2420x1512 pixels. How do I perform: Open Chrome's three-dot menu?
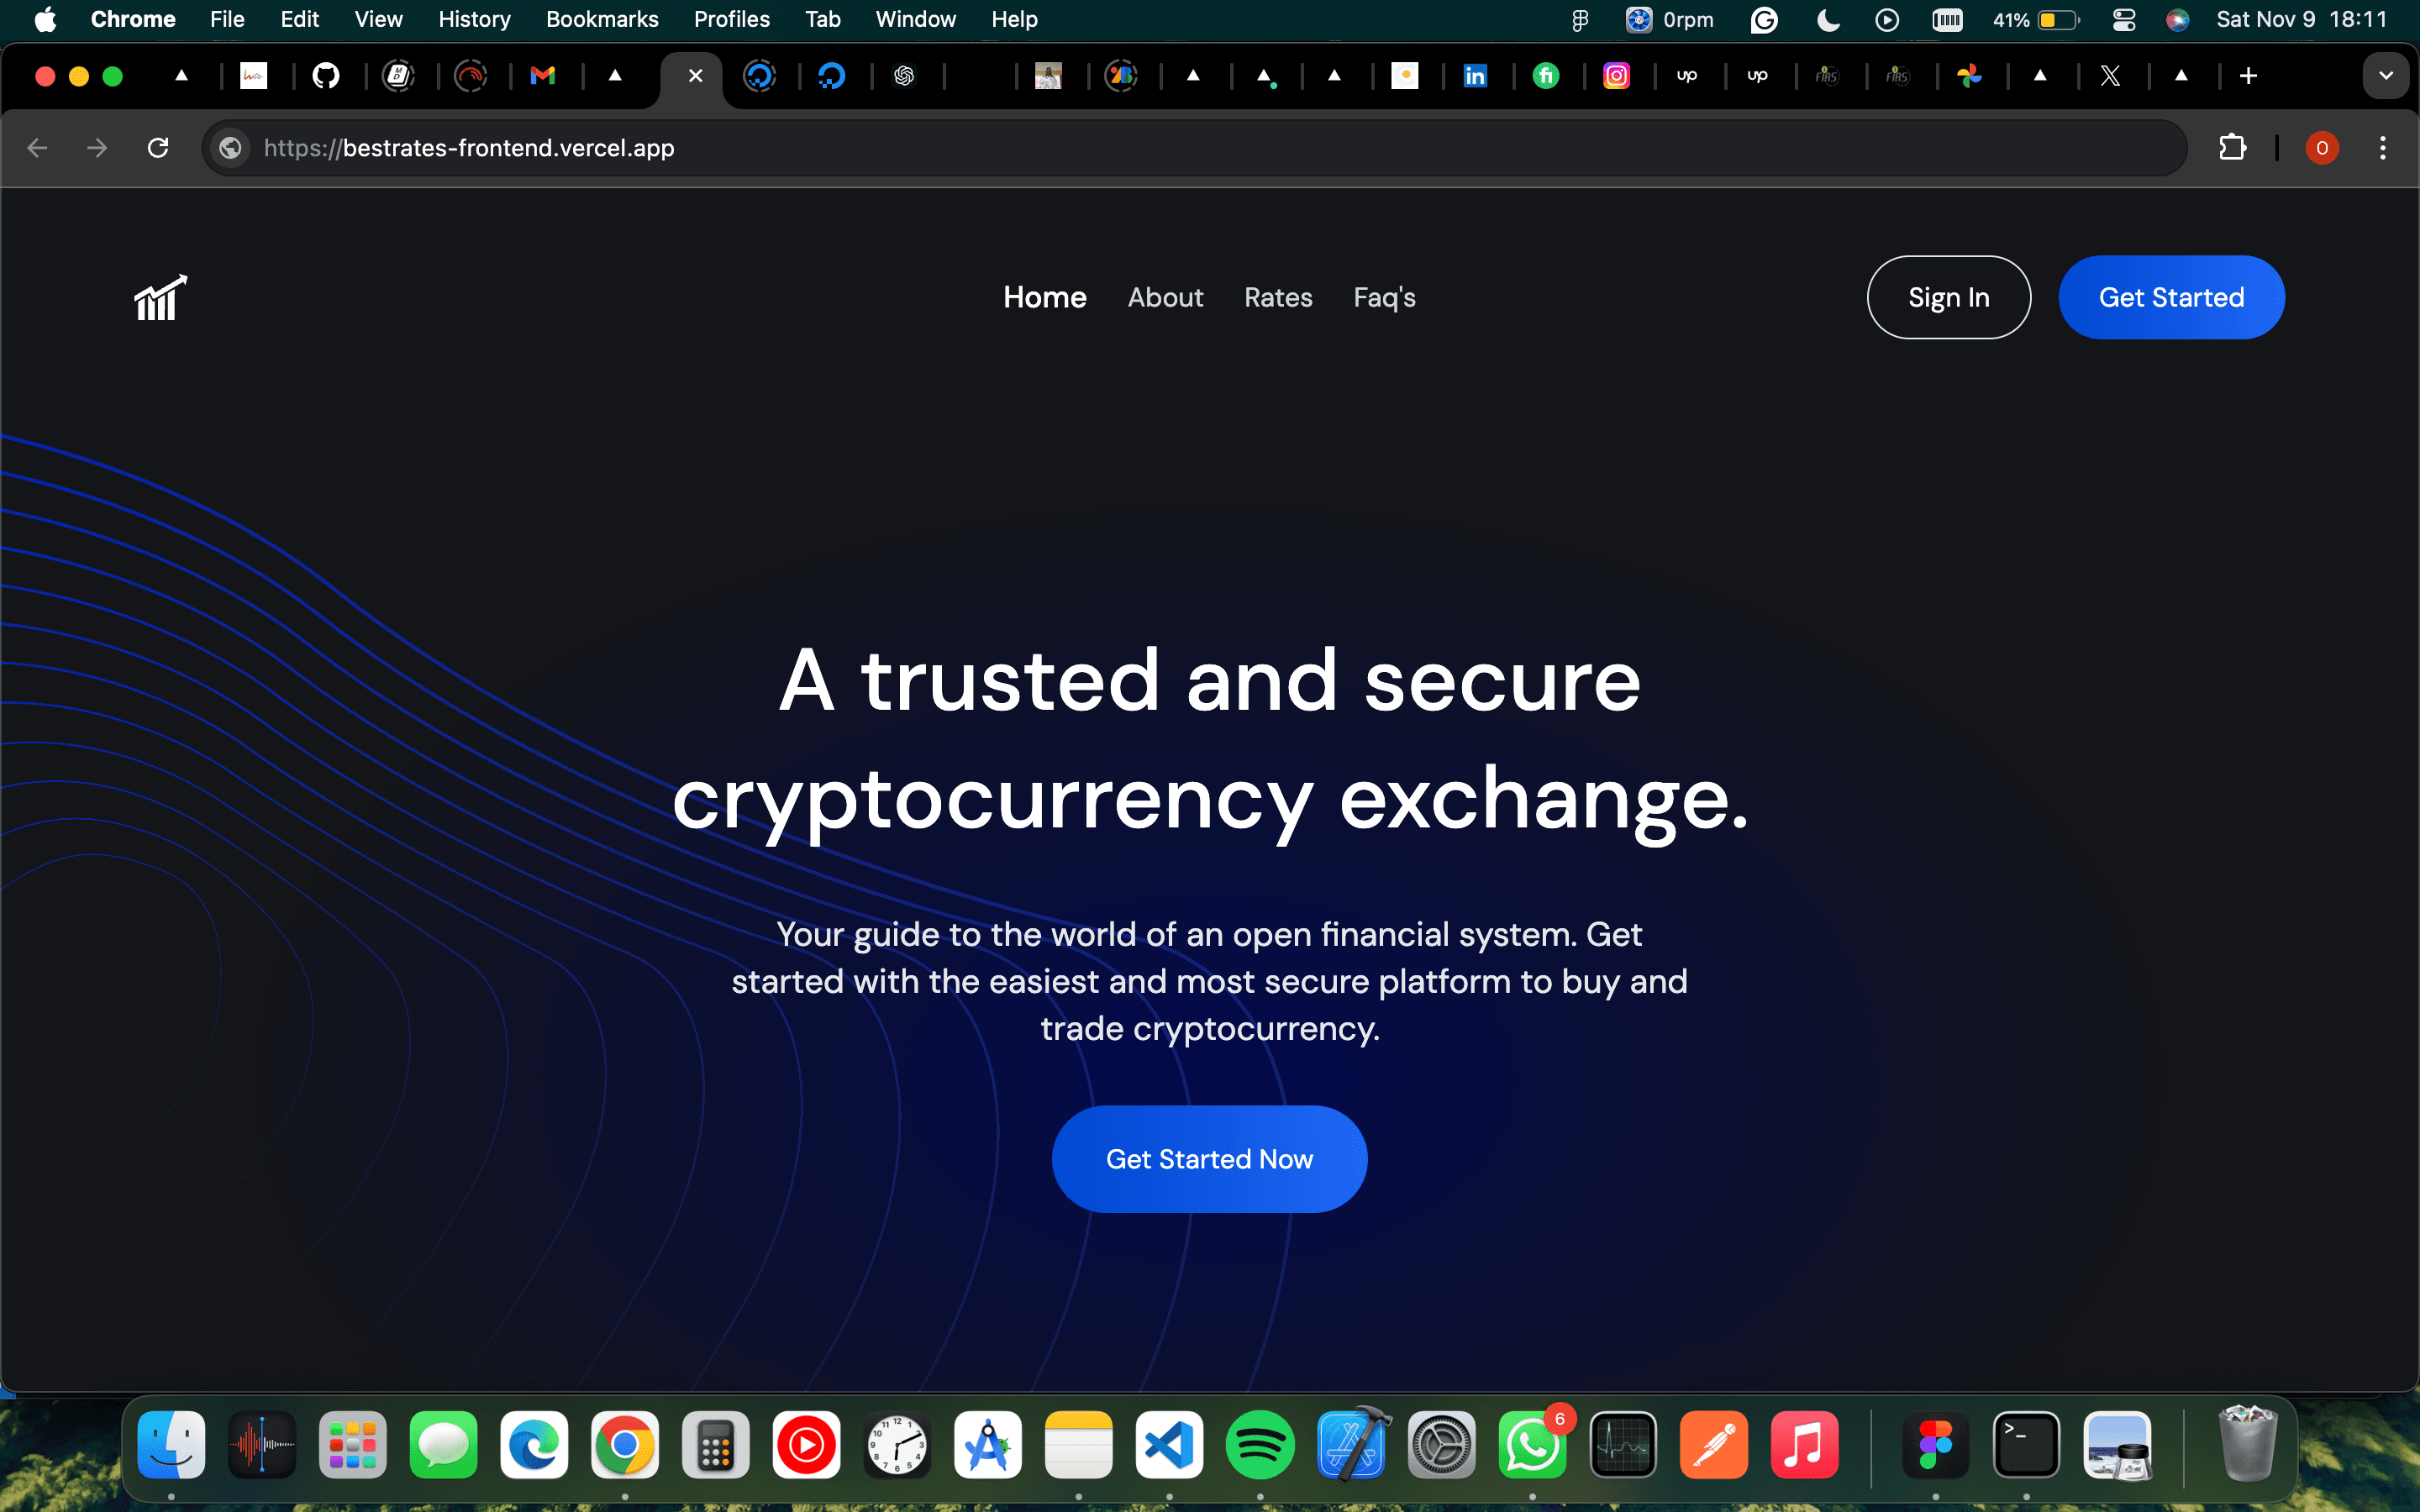[x=2383, y=148]
